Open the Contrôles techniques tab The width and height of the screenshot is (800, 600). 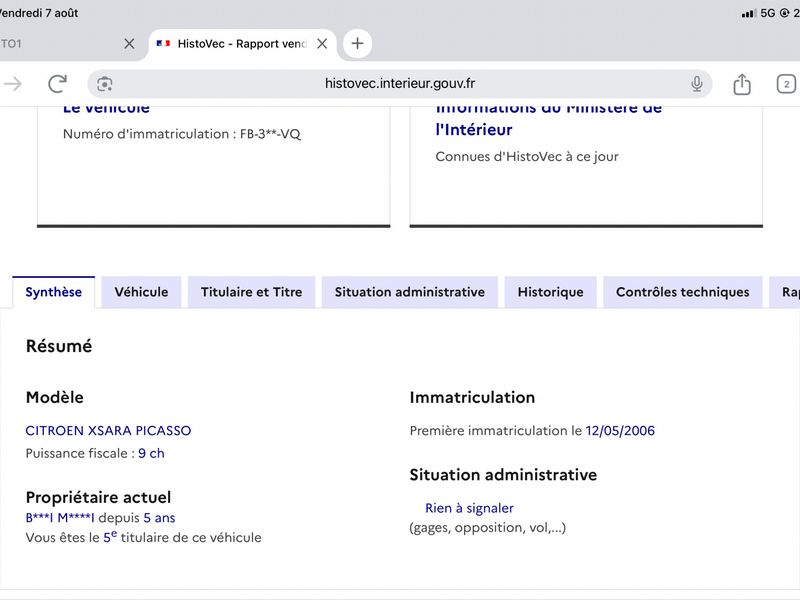[x=683, y=292]
